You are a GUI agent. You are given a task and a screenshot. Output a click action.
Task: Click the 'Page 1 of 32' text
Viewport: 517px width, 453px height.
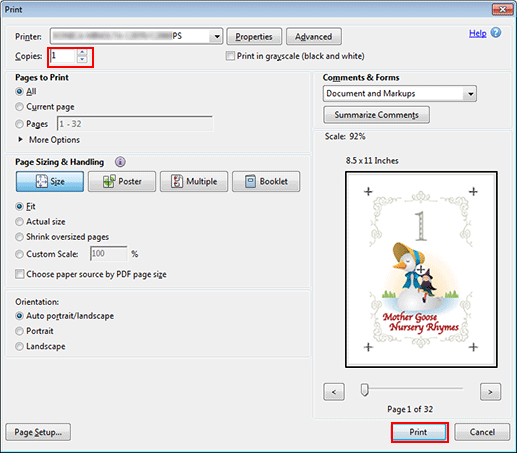(x=410, y=409)
